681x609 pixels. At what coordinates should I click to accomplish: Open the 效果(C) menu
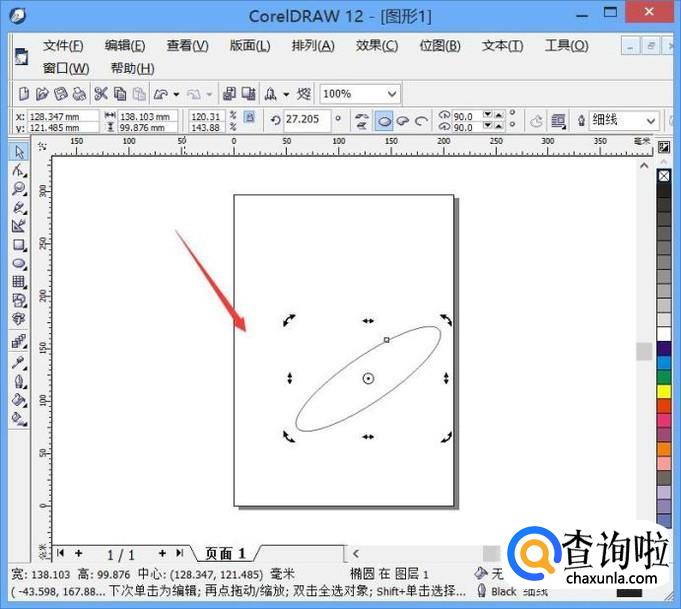[x=376, y=46]
